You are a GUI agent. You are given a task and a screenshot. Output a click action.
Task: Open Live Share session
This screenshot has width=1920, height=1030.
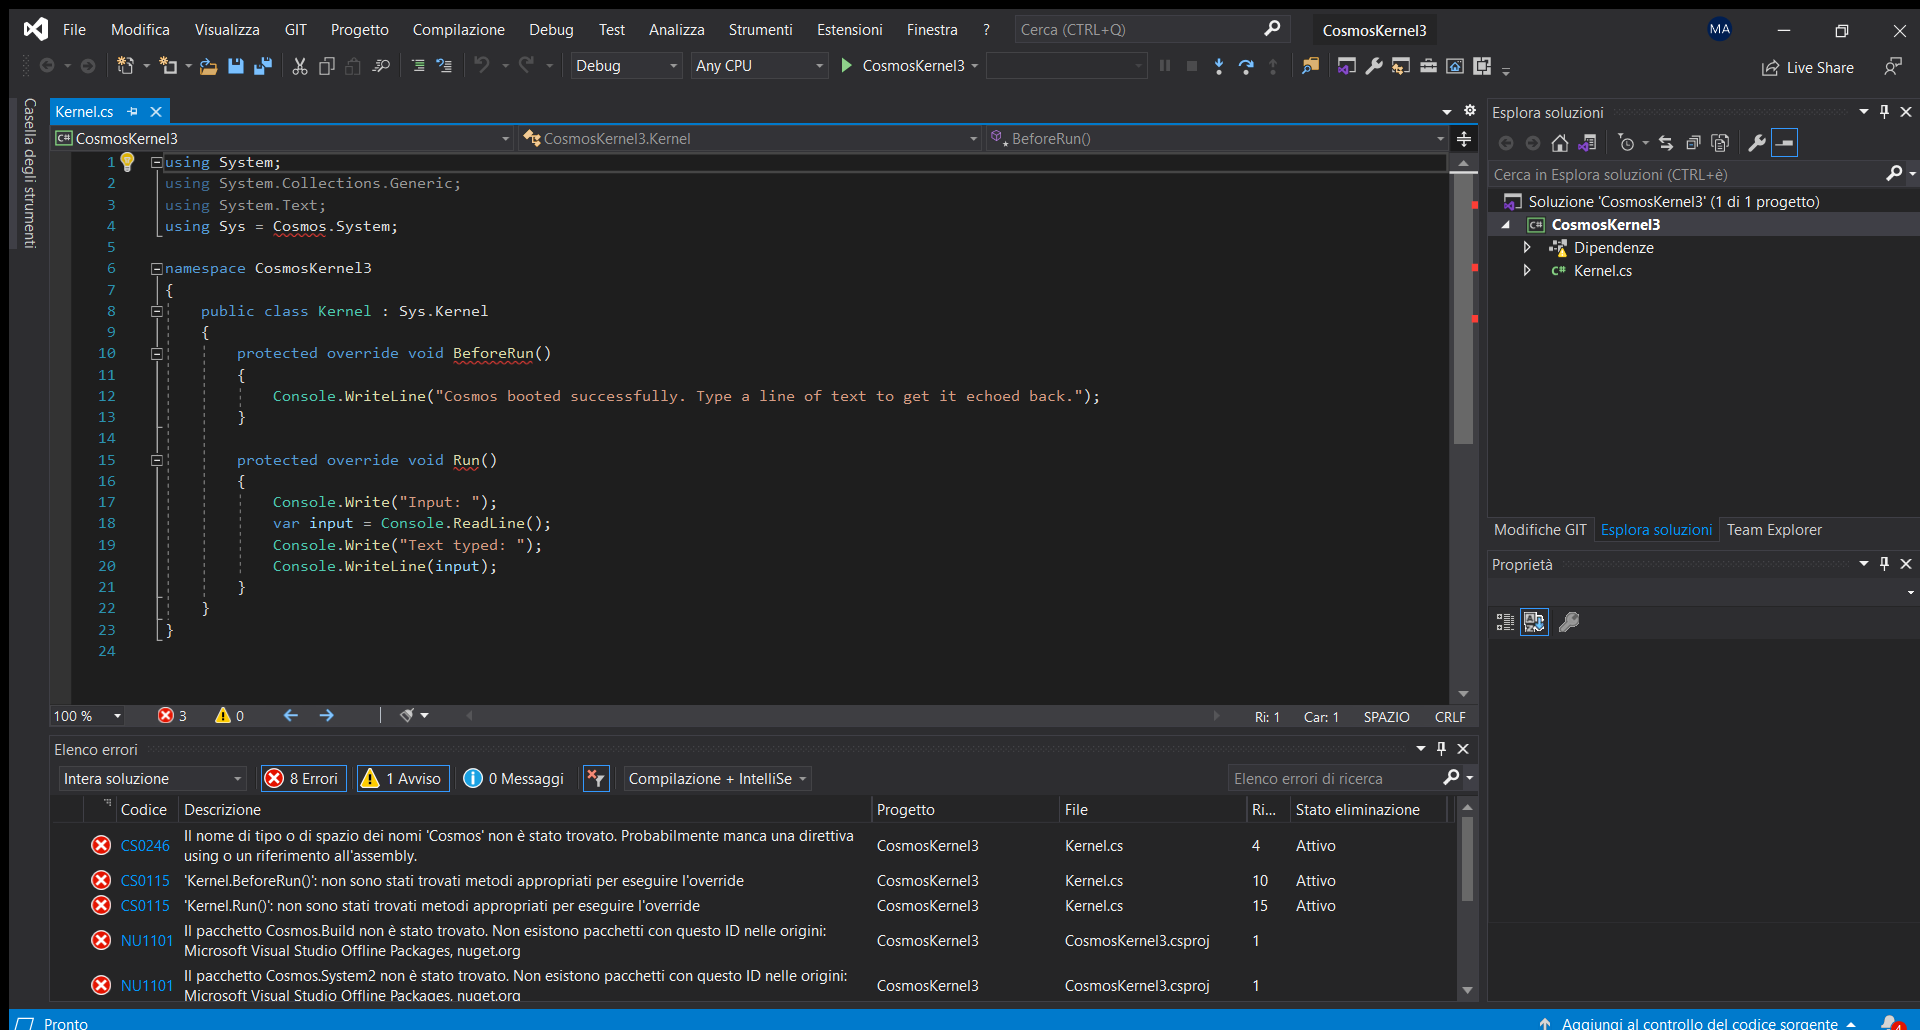coord(1809,67)
